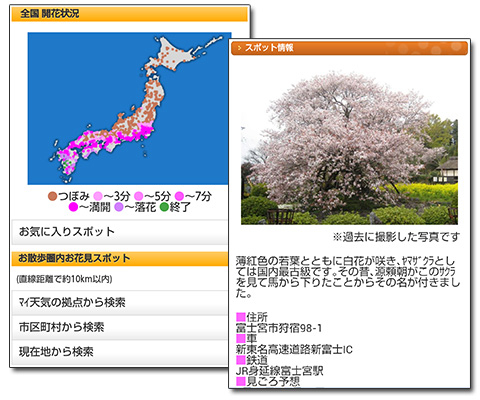Click the pink square beside 車
The height and width of the screenshot is (400, 480).
pos(241,338)
